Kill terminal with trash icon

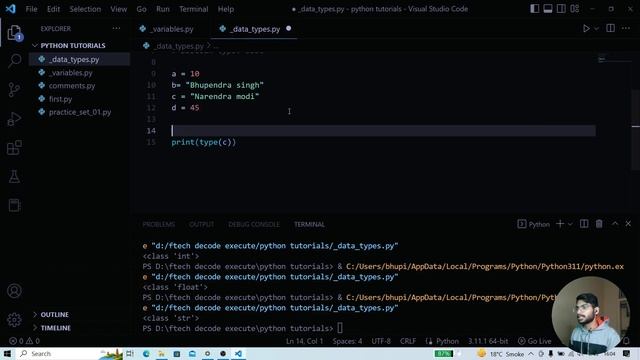pyautogui.click(x=599, y=224)
